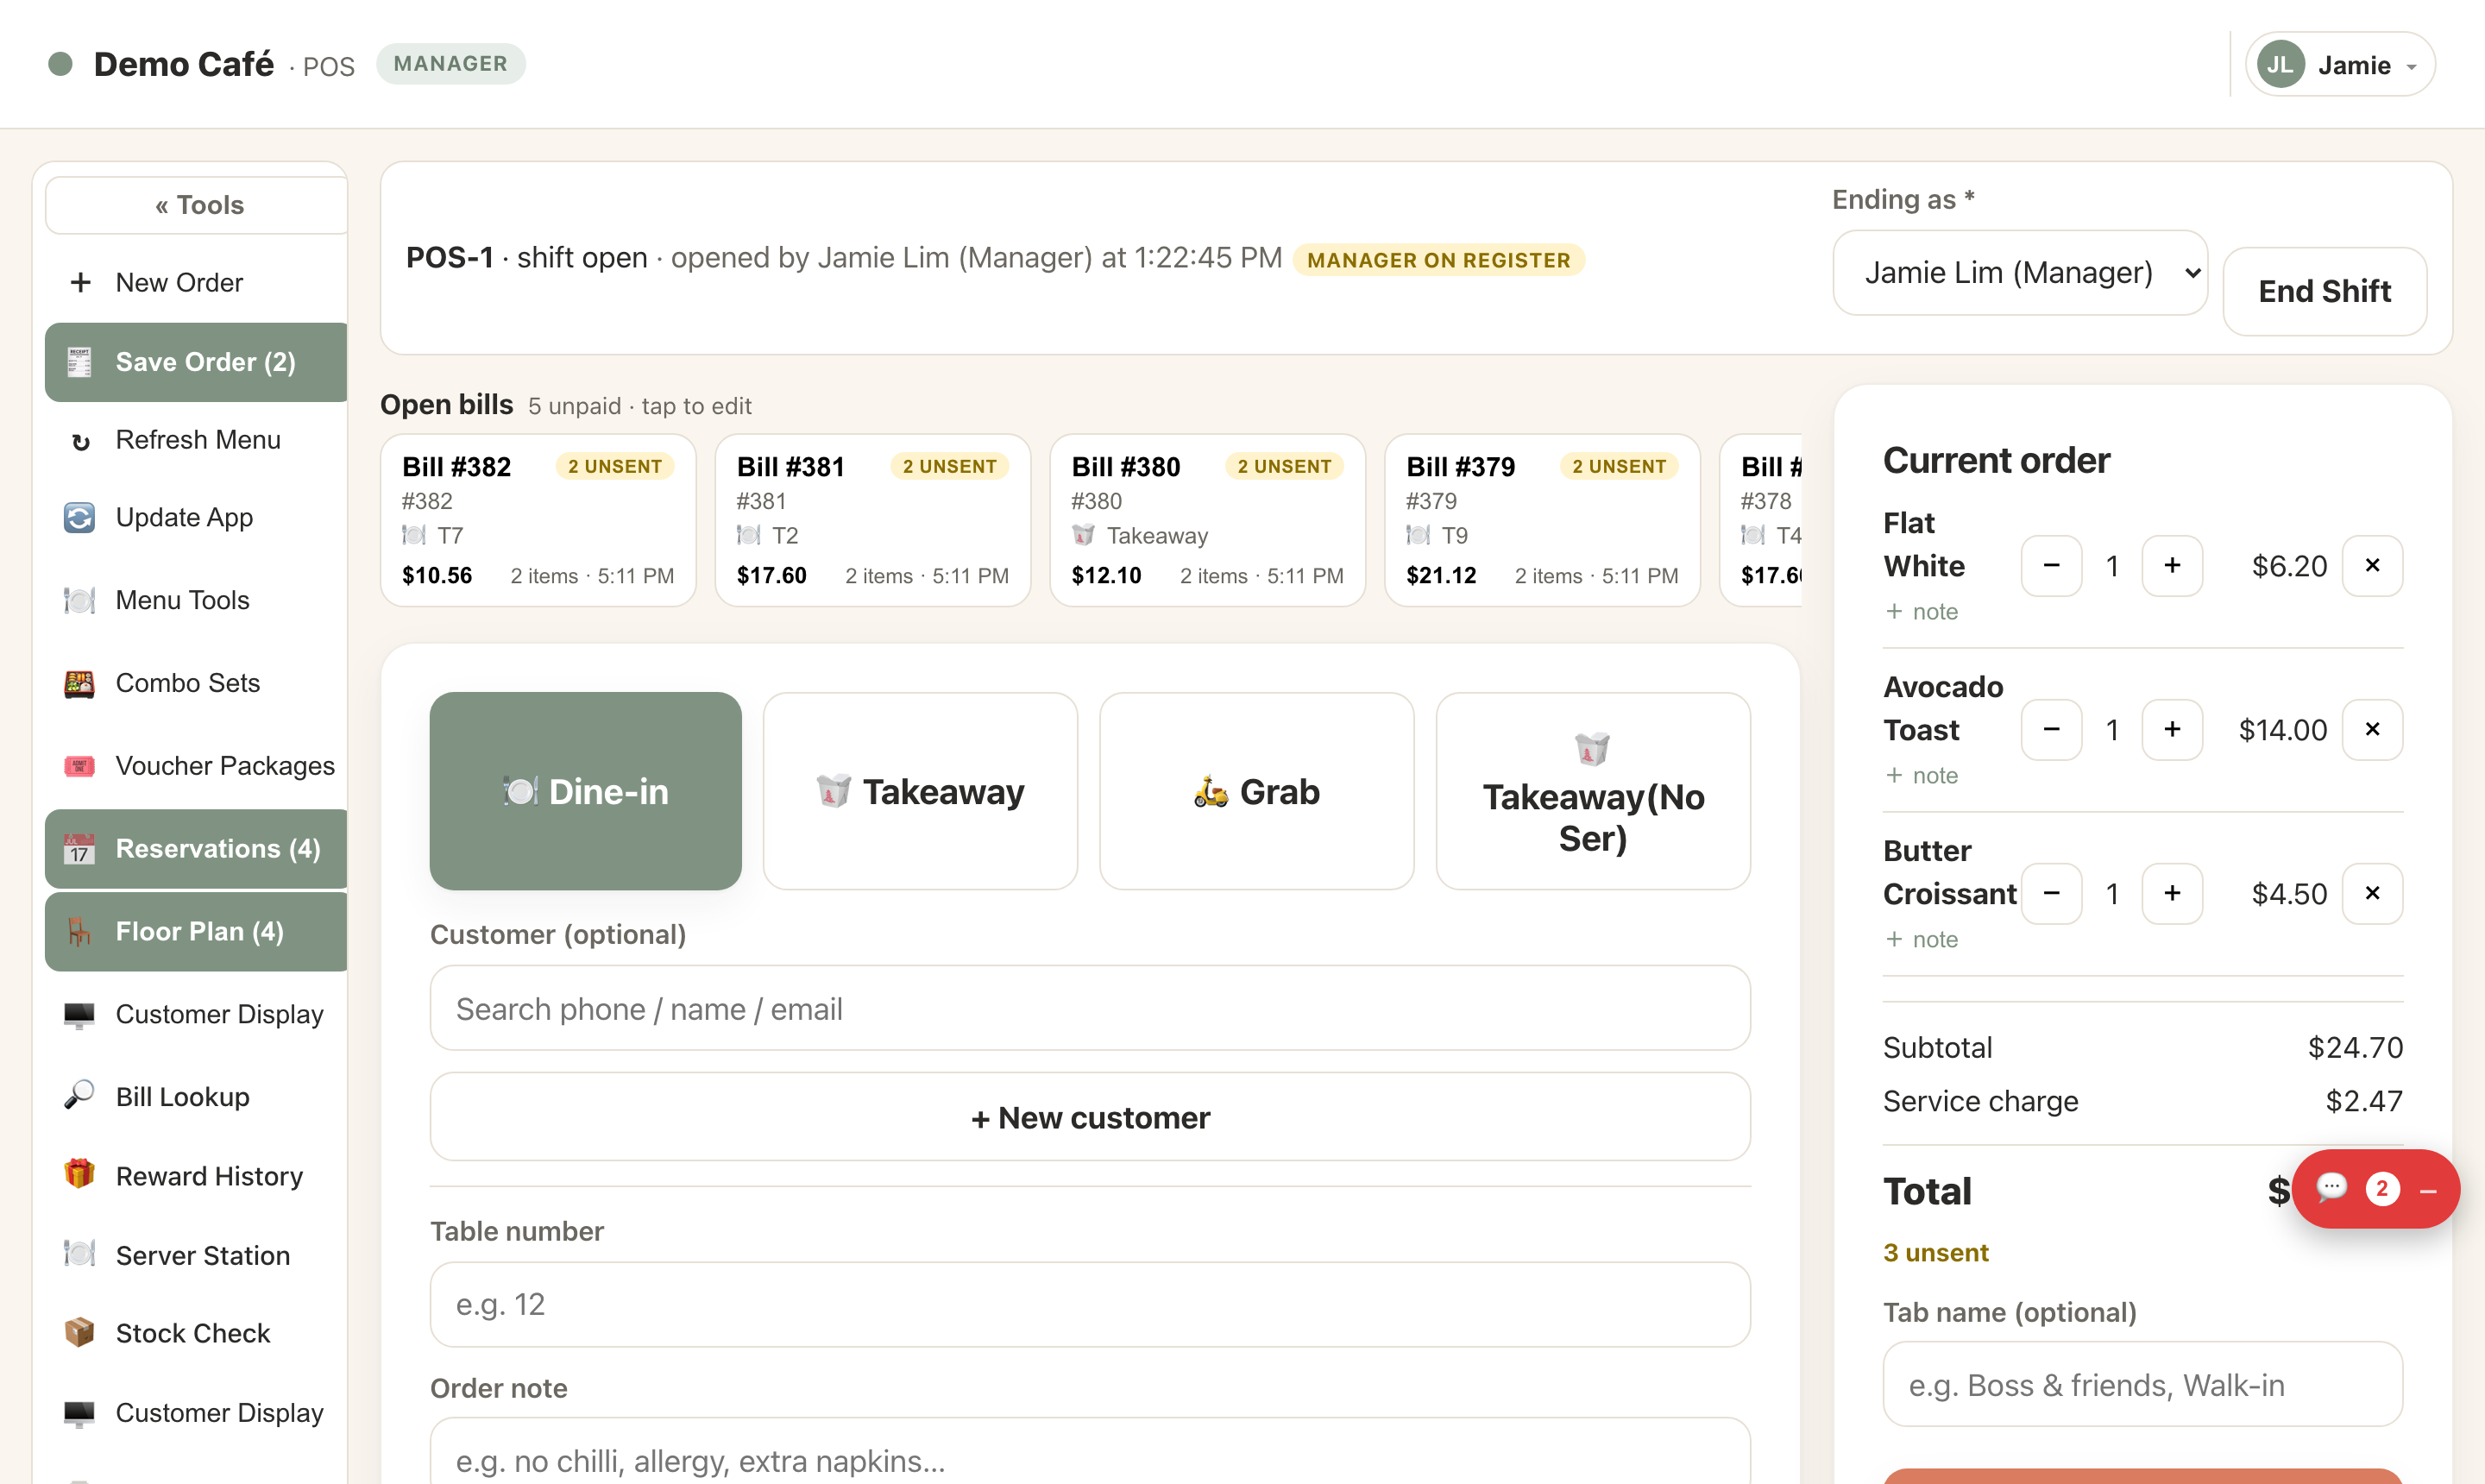Click the Tab name input field
The height and width of the screenshot is (1484, 2485).
pyautogui.click(x=2142, y=1384)
